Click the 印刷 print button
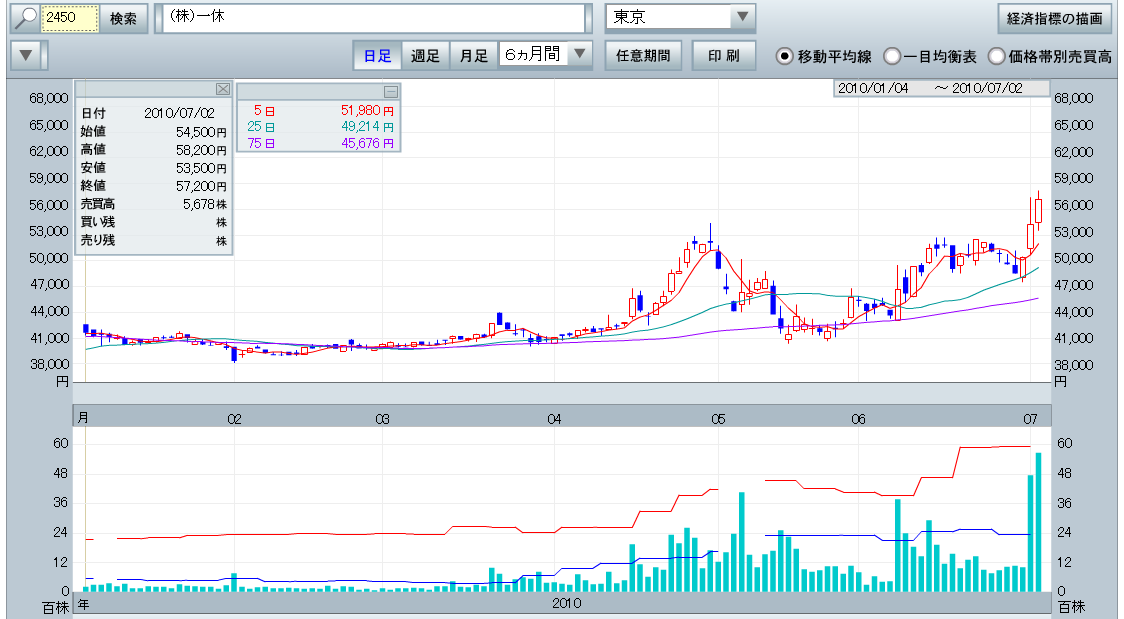1124x619 pixels. 723,56
